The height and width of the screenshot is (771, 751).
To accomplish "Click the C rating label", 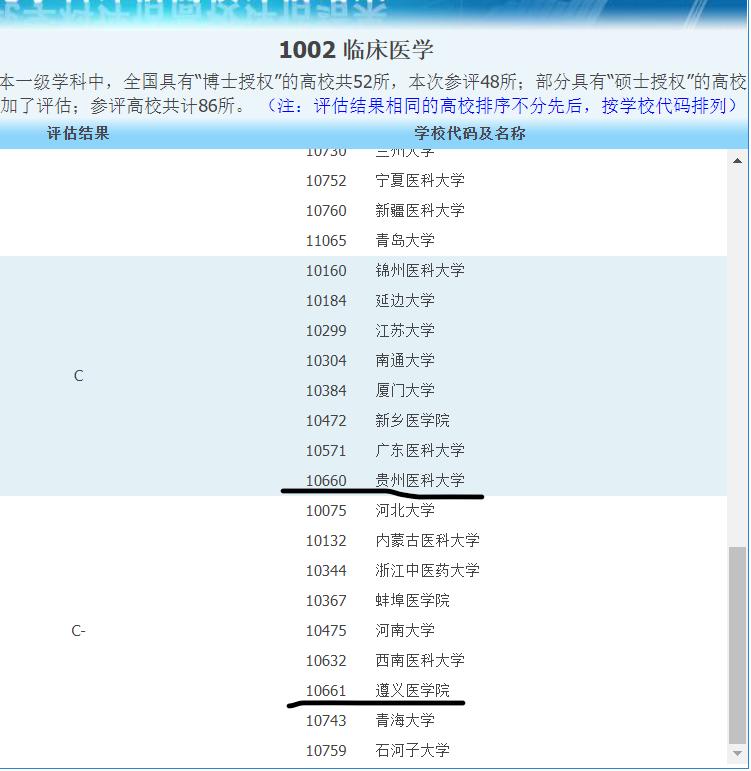I will [x=78, y=376].
